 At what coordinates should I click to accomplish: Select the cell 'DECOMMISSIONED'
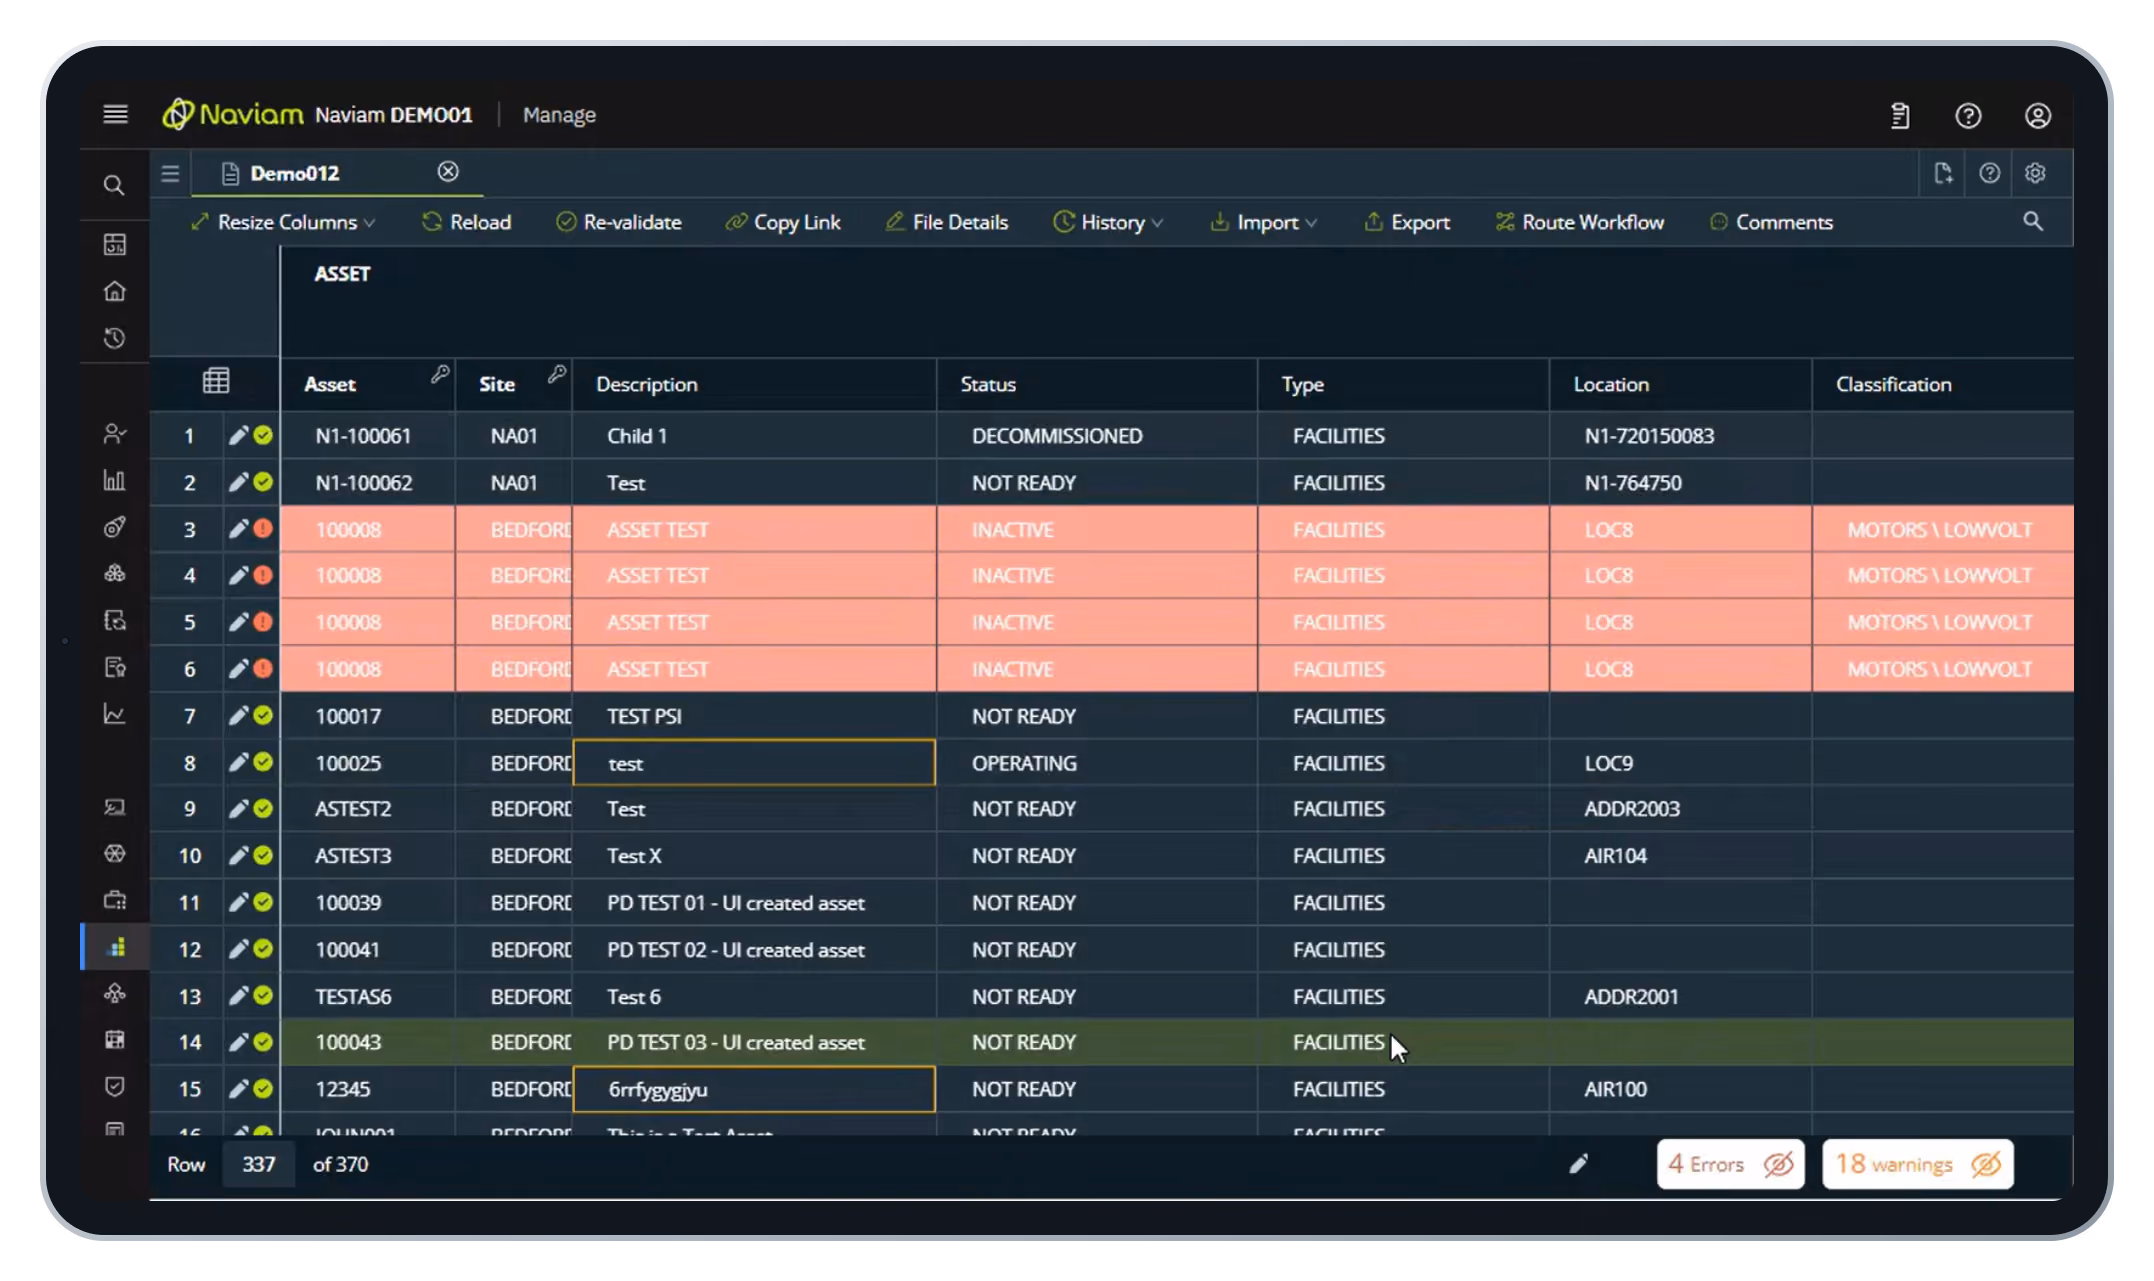pyautogui.click(x=1096, y=436)
